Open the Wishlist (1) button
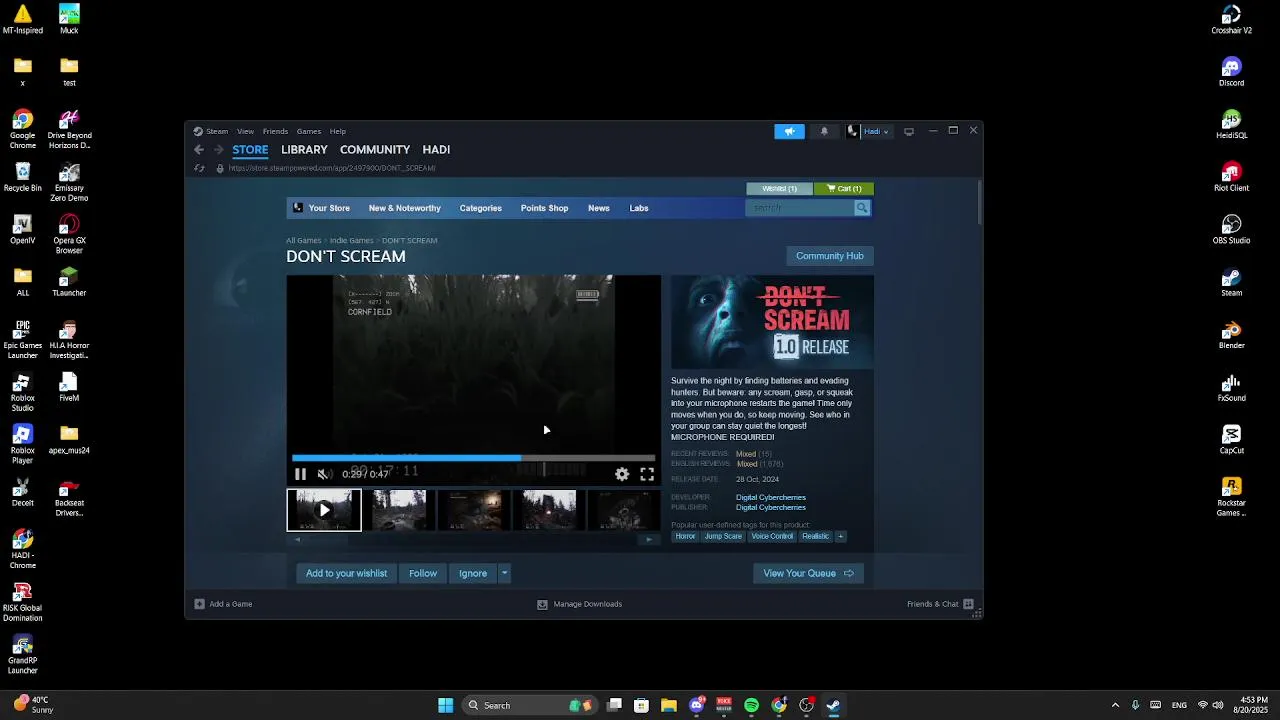The image size is (1280, 720). tap(779, 188)
